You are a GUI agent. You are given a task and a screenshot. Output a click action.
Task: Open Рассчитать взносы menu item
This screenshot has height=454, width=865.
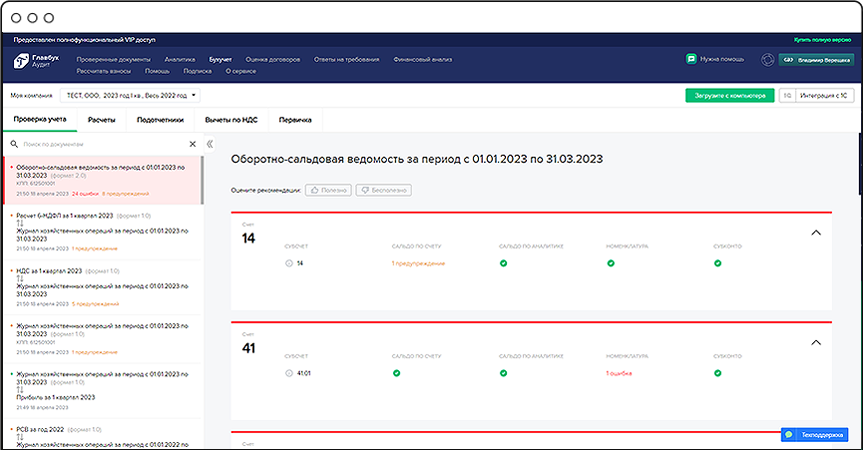[x=104, y=71]
